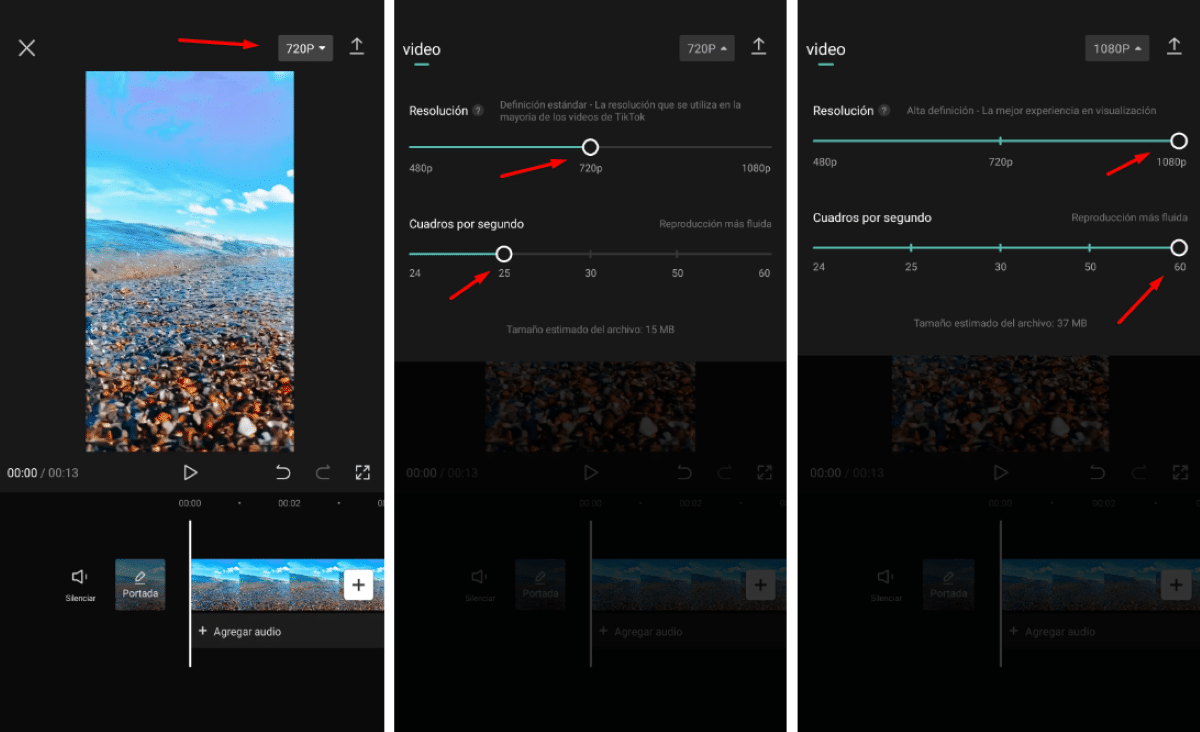Set resolution to 720p in the 1080P panel
This screenshot has height=732, width=1200.
[x=1000, y=162]
